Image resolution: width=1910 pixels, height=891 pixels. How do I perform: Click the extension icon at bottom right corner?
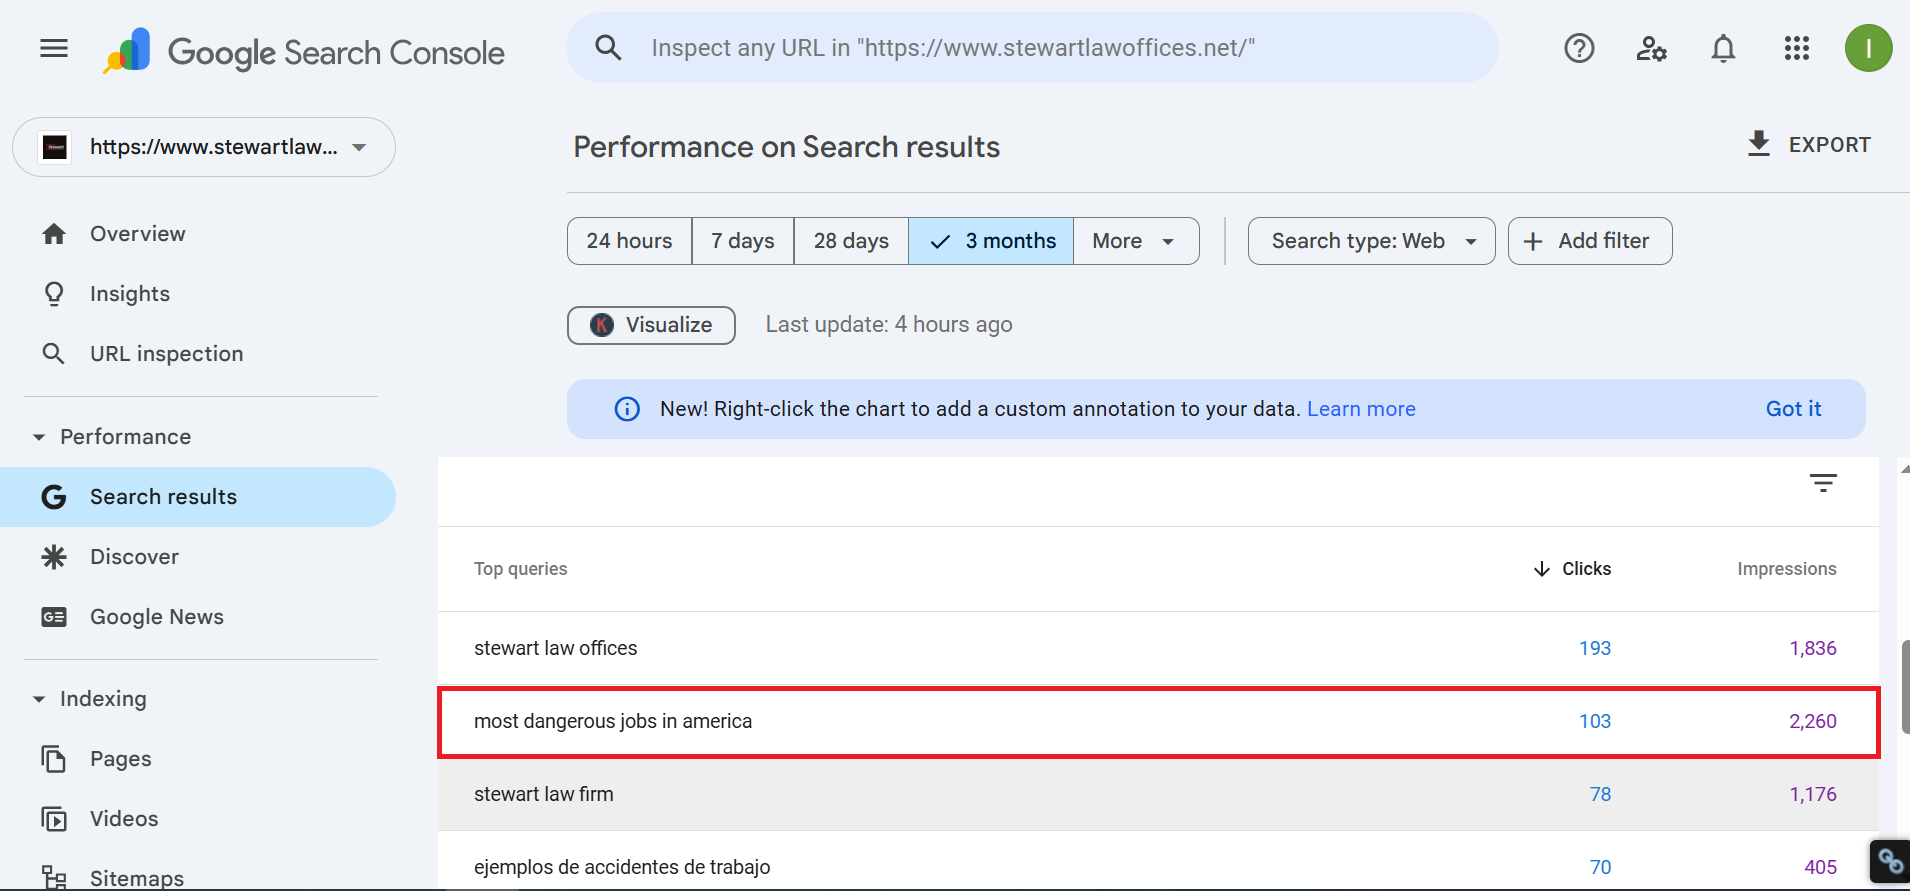tap(1890, 861)
